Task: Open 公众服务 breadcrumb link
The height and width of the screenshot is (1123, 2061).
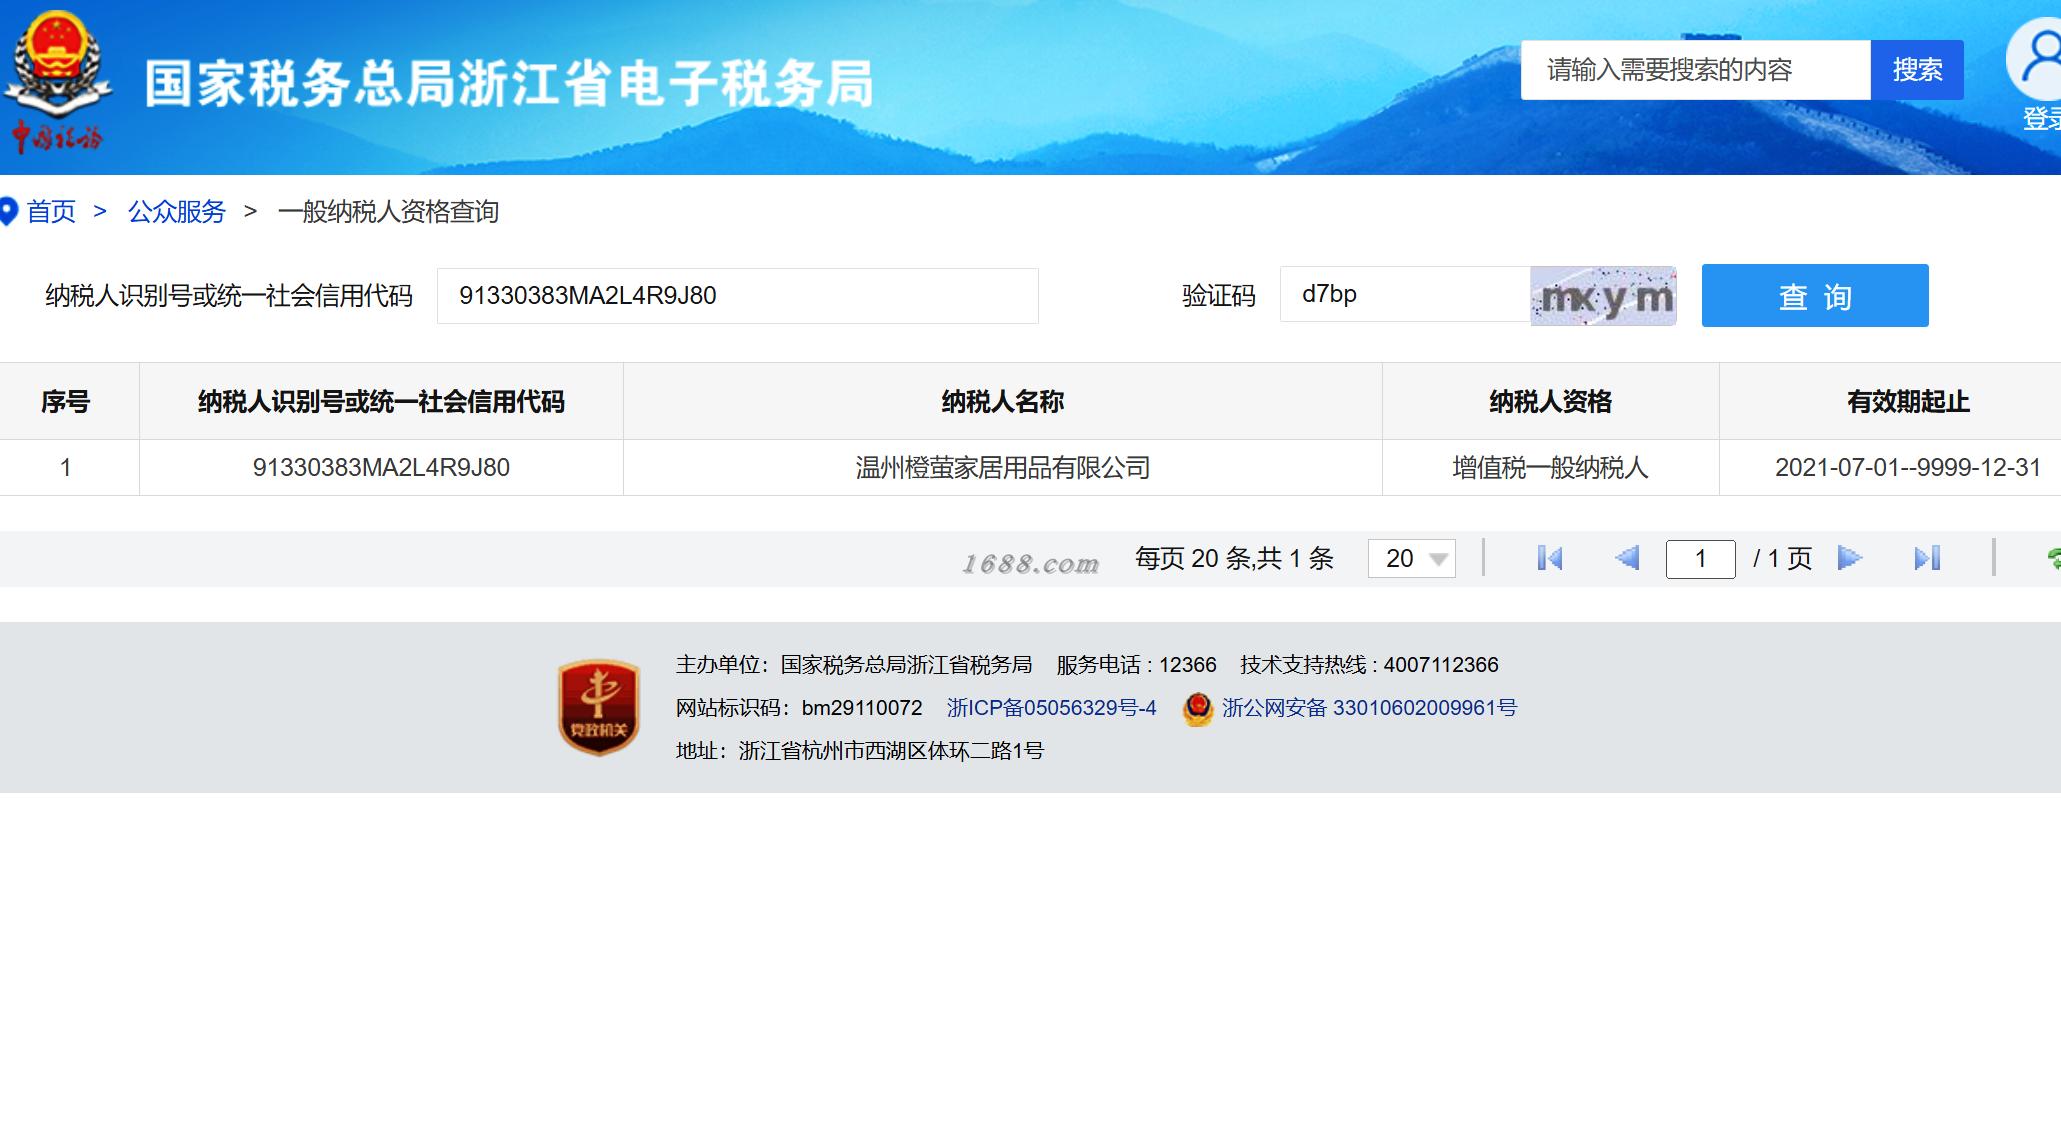Action: [x=177, y=212]
